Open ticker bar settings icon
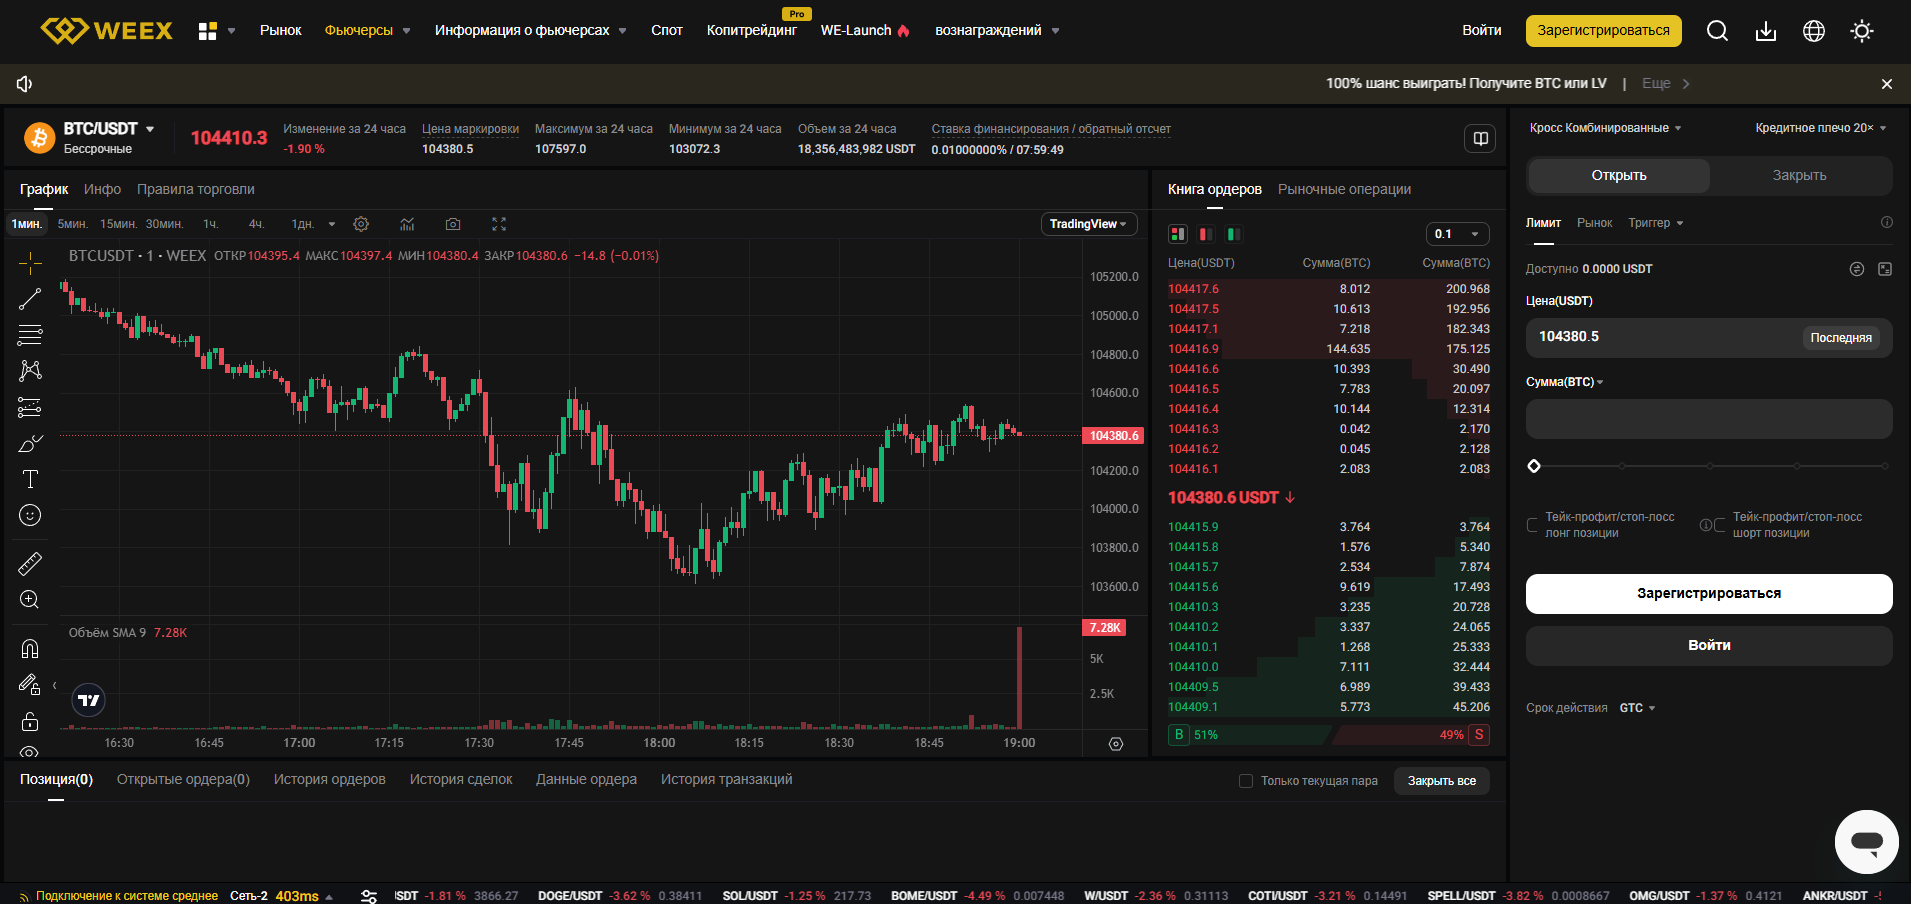The height and width of the screenshot is (904, 1911). point(369,896)
